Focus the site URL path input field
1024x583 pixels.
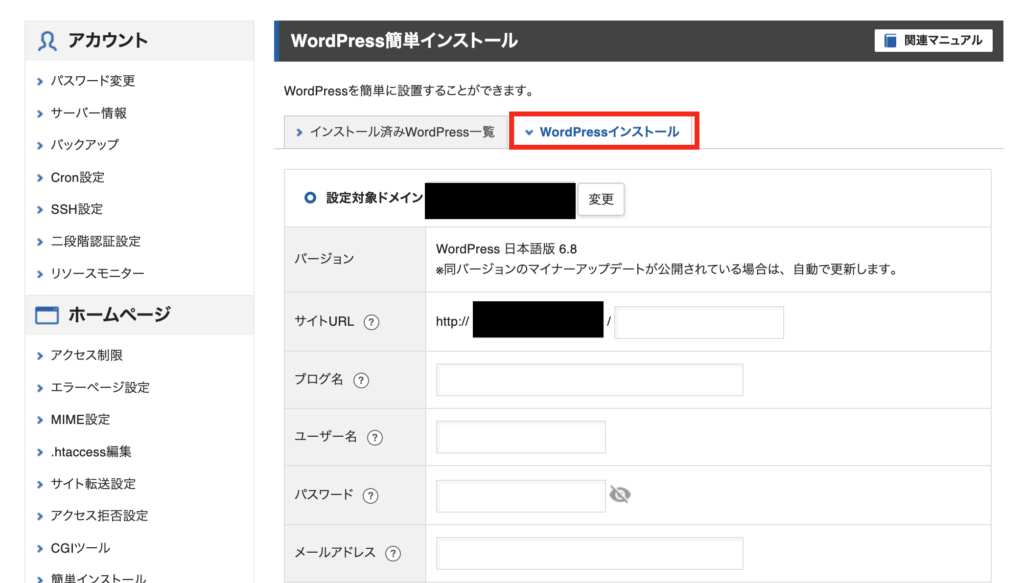pyautogui.click(x=699, y=322)
